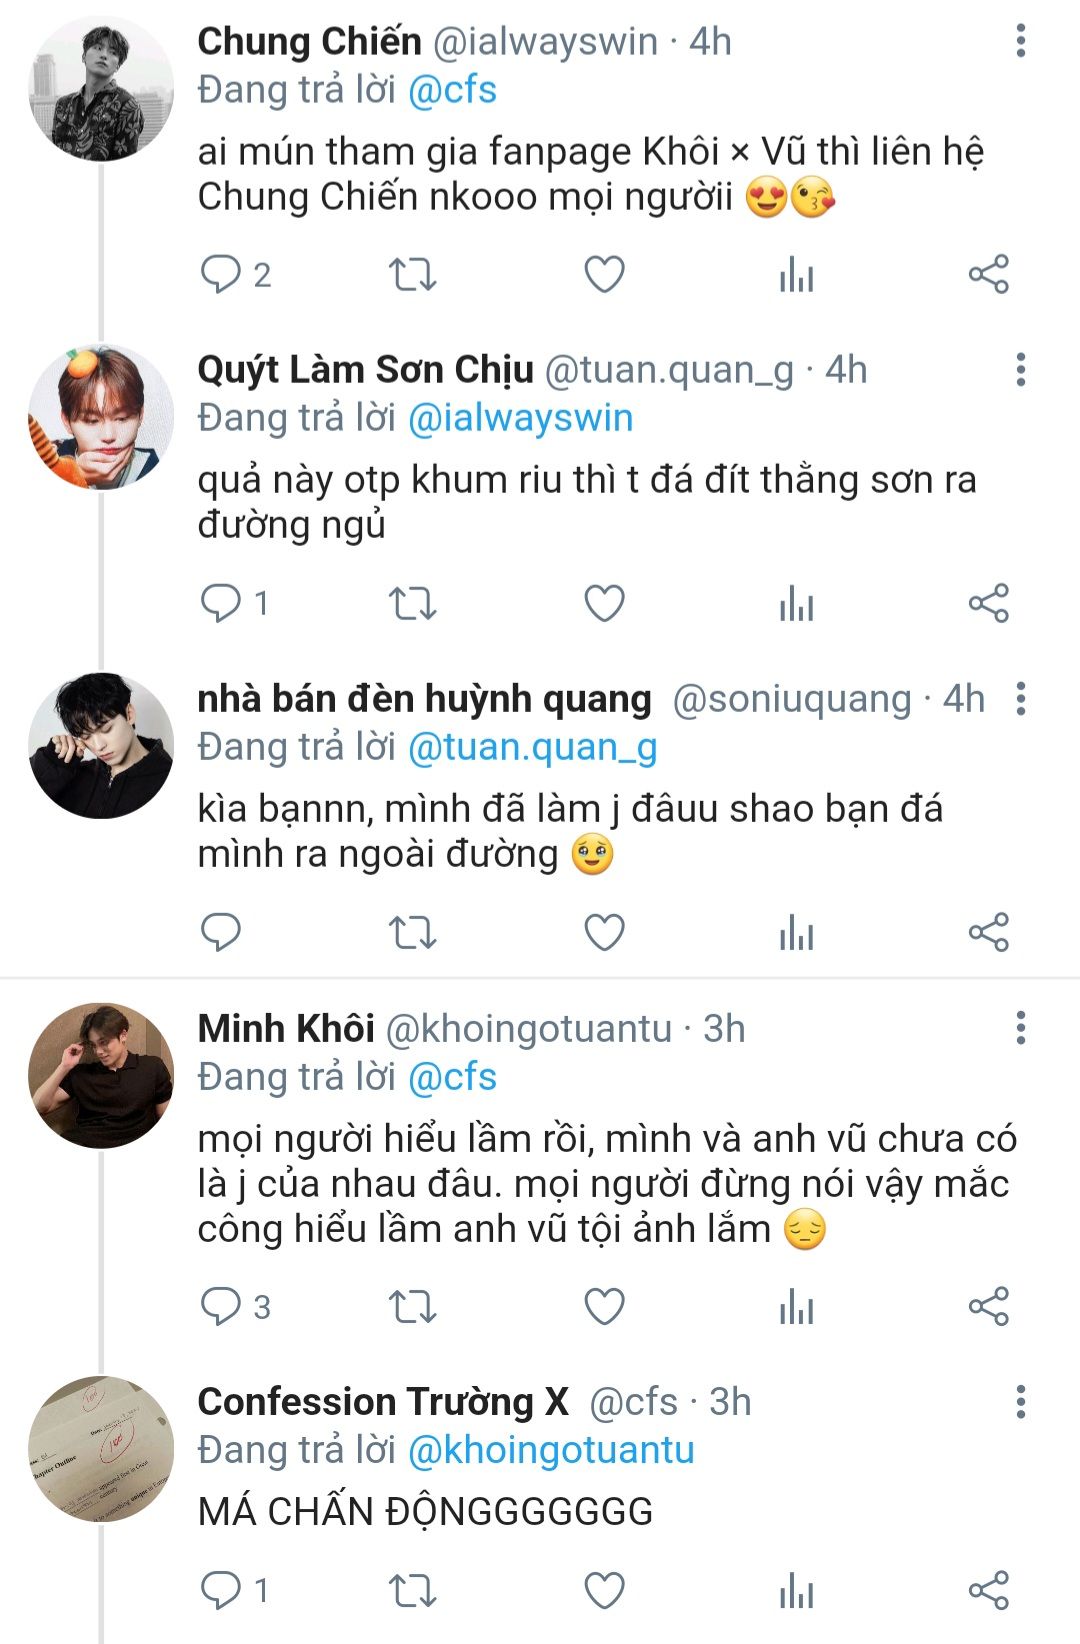This screenshot has width=1080, height=1644.
Task: Share Minh Khôi's tweet
Action: click(988, 1306)
